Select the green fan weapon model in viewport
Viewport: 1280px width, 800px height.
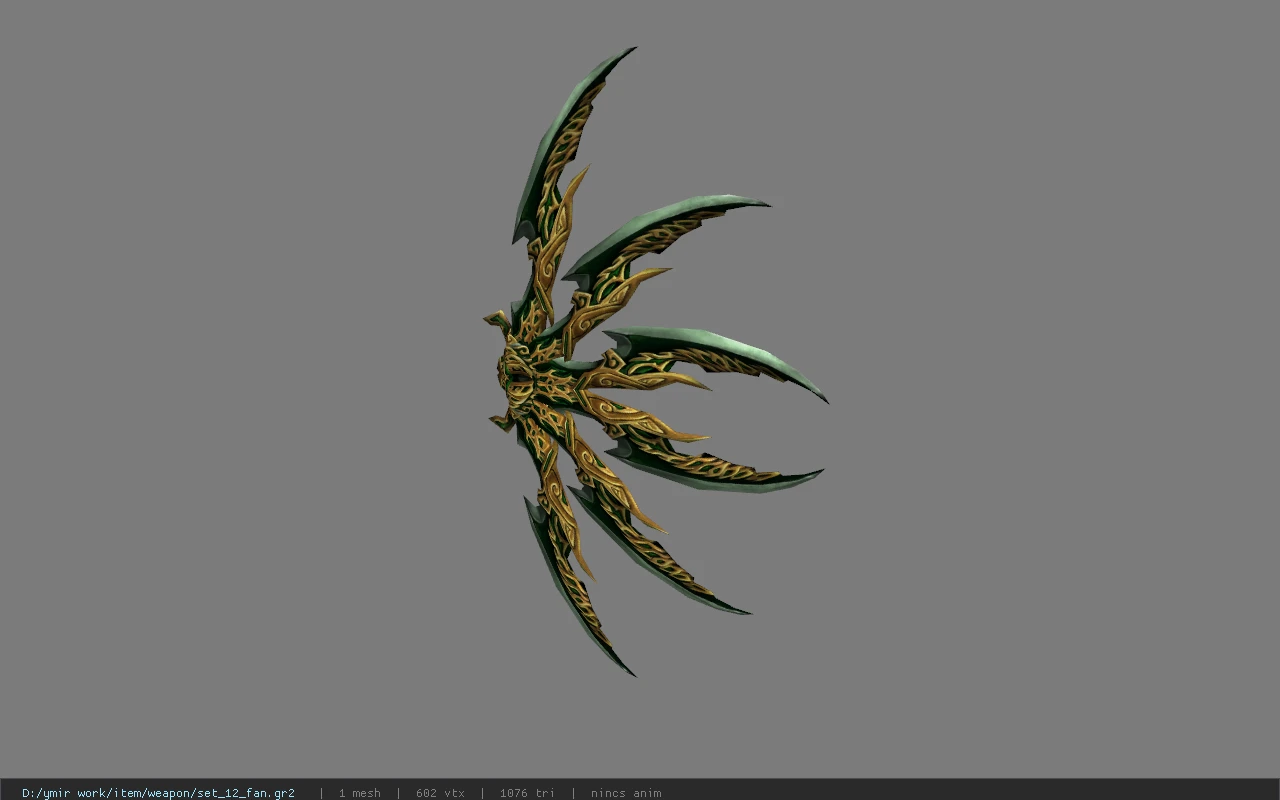pos(655,362)
